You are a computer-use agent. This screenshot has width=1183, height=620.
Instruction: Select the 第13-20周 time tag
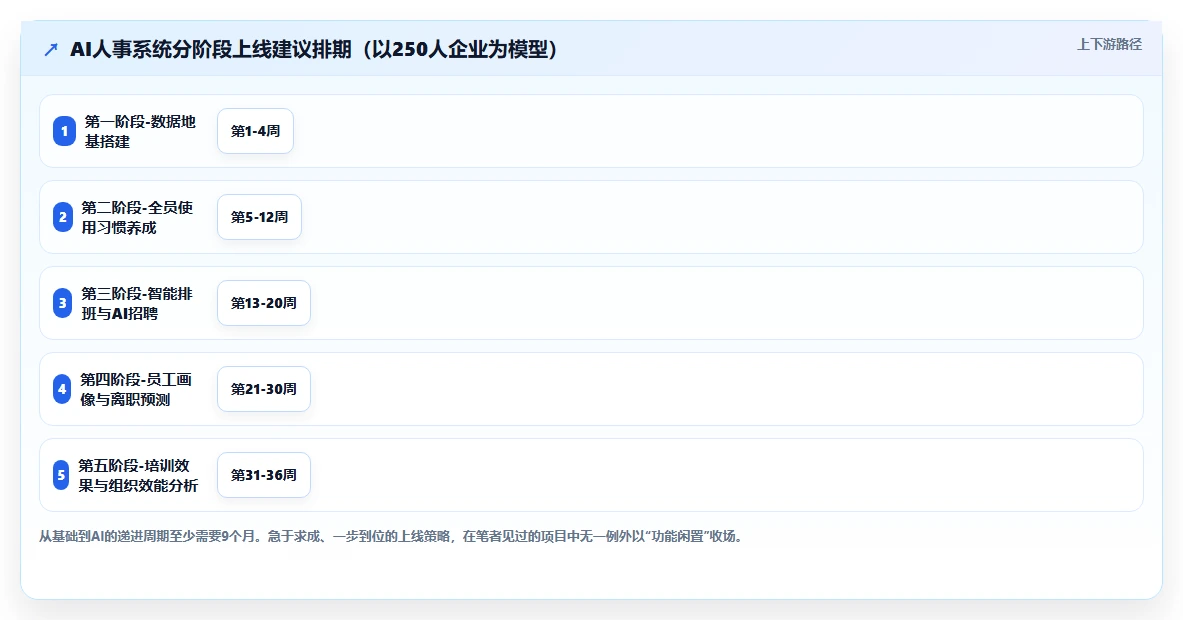pyautogui.click(x=264, y=303)
